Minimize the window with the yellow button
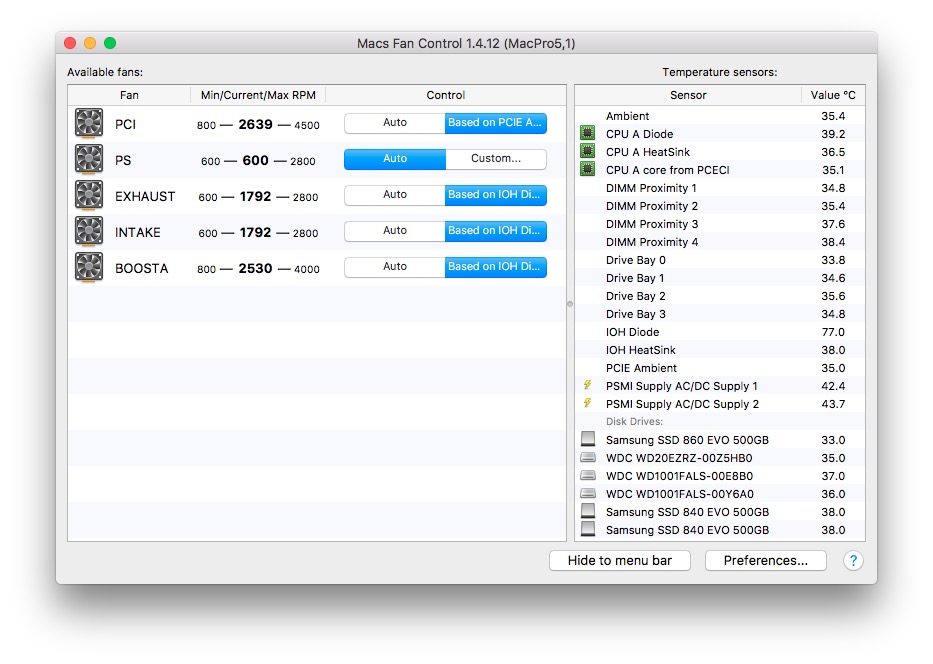The height and width of the screenshot is (664, 933). tap(90, 43)
